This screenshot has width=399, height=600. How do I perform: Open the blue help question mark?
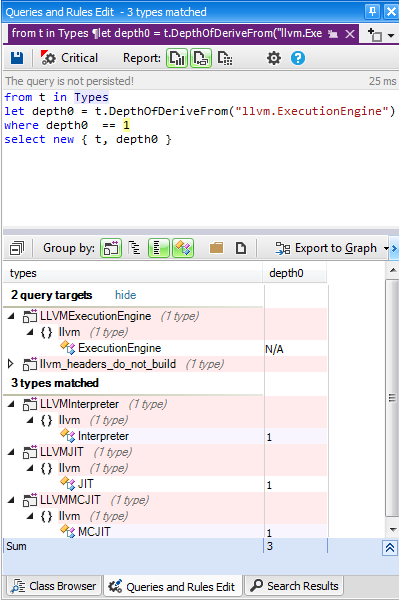coord(298,58)
